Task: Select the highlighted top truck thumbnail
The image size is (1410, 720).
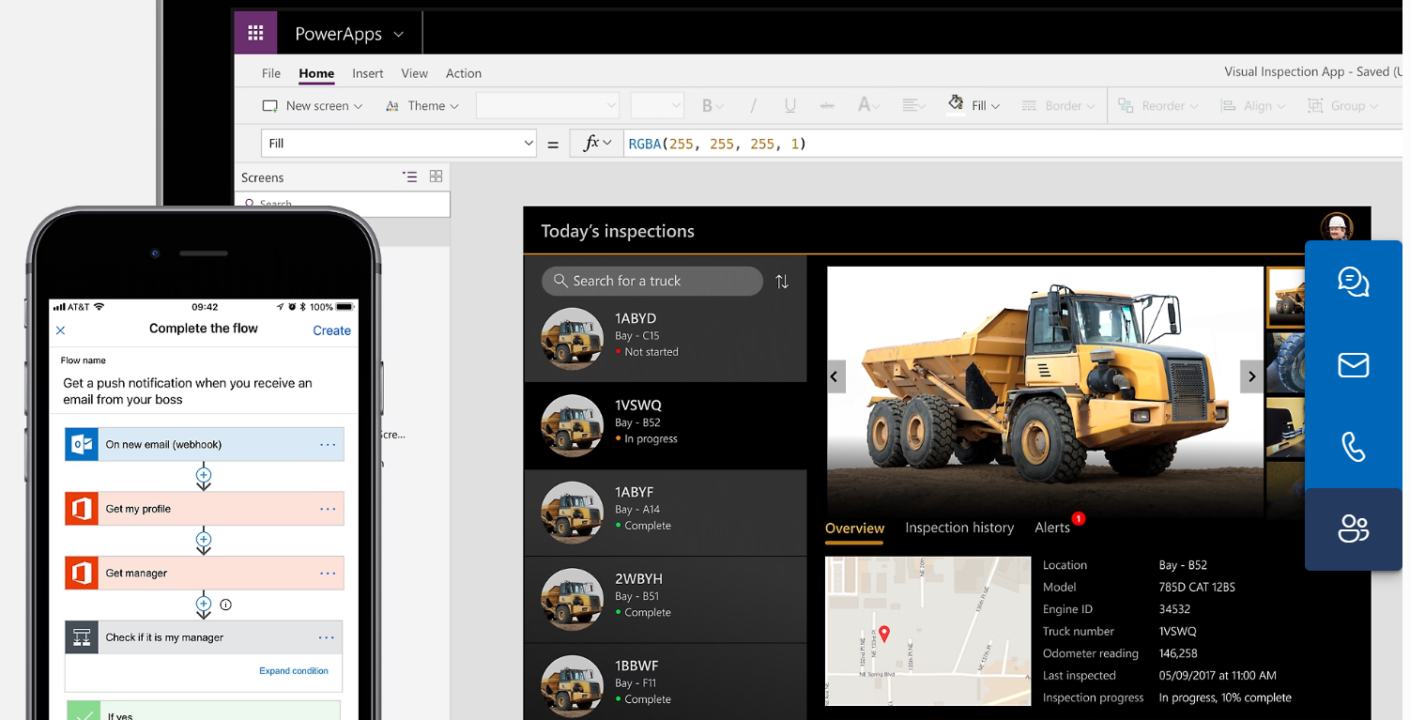Action: (x=1286, y=297)
